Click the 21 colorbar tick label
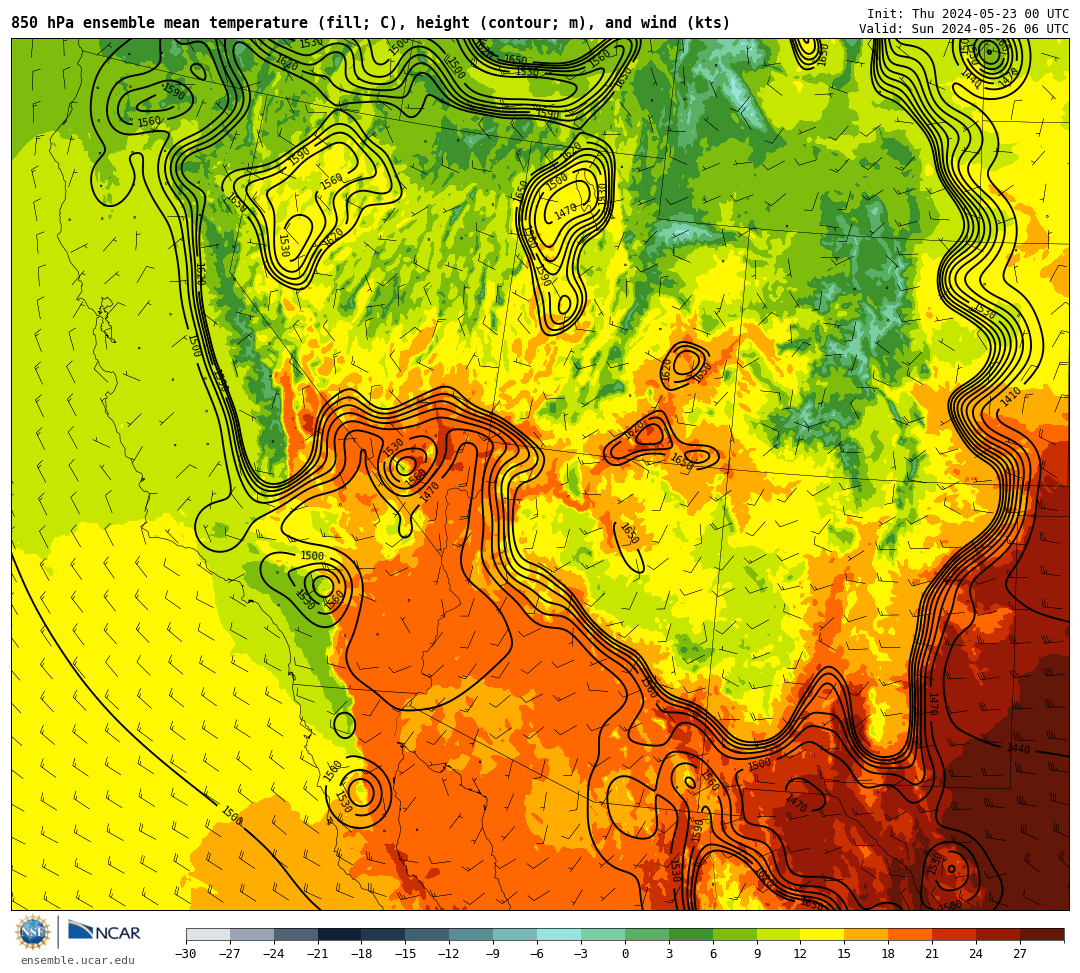Viewport: 1080px width, 973px height. coord(933,954)
